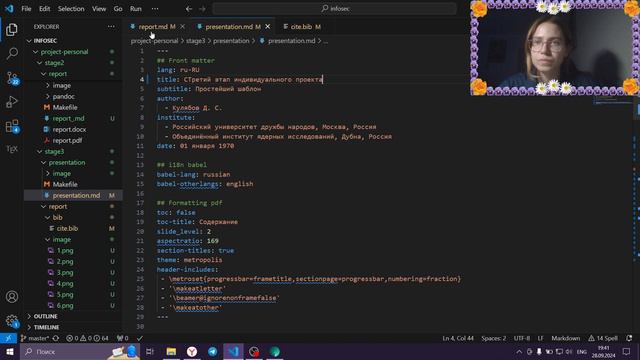Viewport: 640px width, 360px height.
Task: Open the overflow menu ellipsis in menu bar
Action: pyautogui.click(x=155, y=9)
